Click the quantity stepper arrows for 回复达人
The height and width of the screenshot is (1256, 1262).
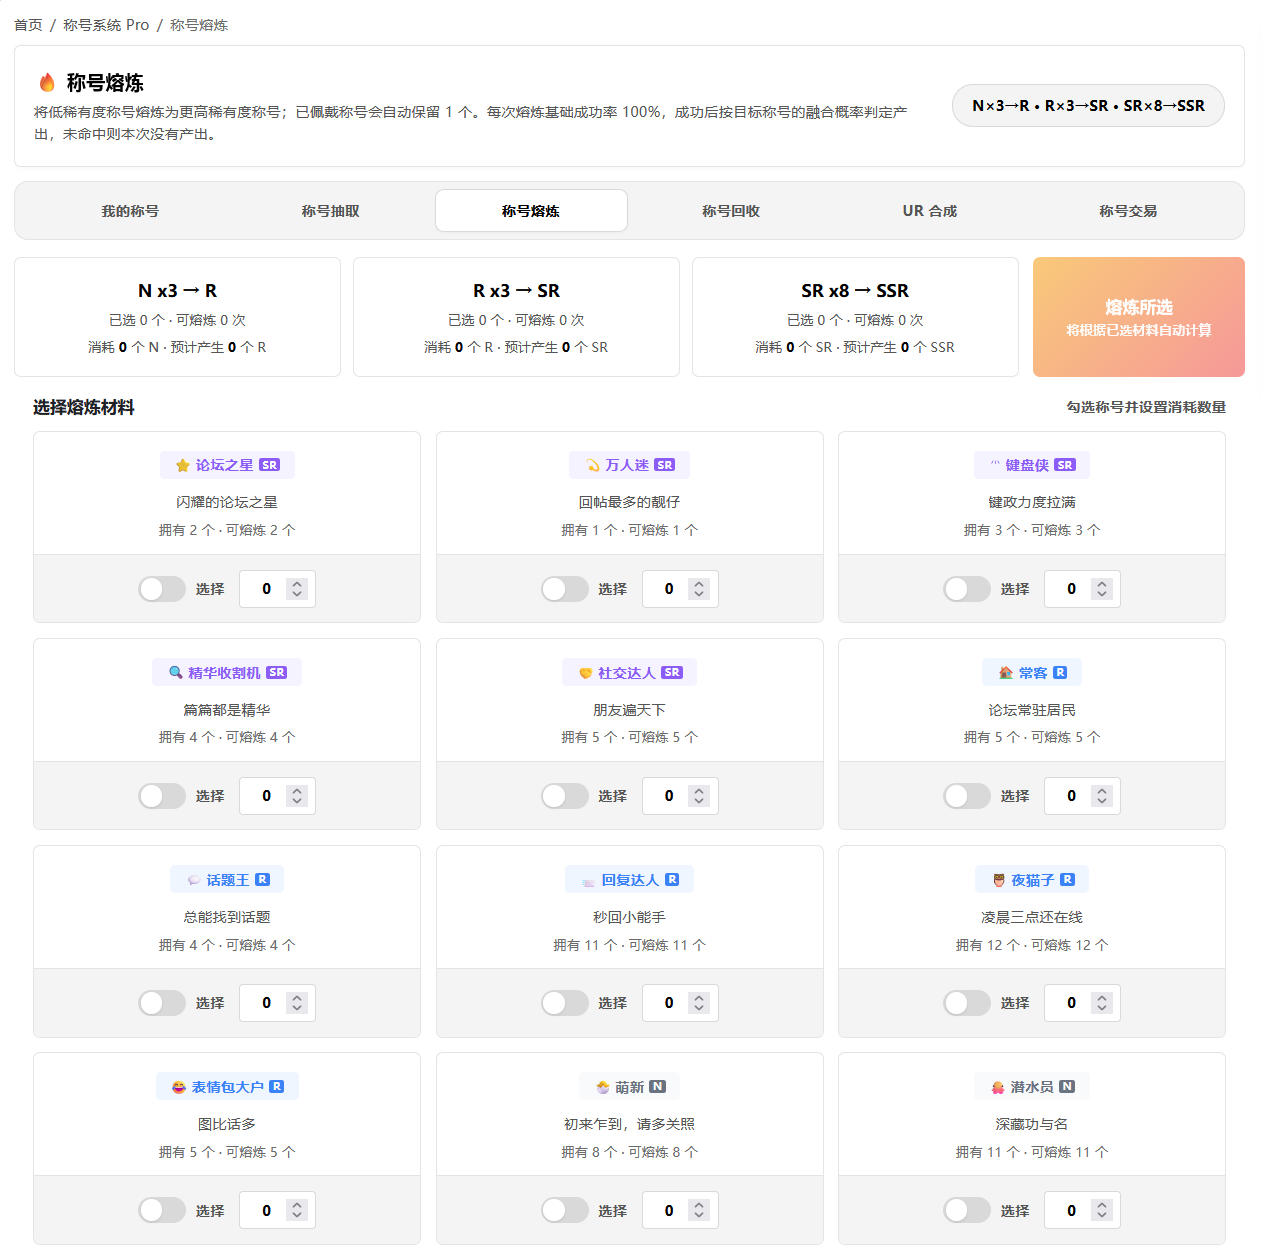(699, 1003)
